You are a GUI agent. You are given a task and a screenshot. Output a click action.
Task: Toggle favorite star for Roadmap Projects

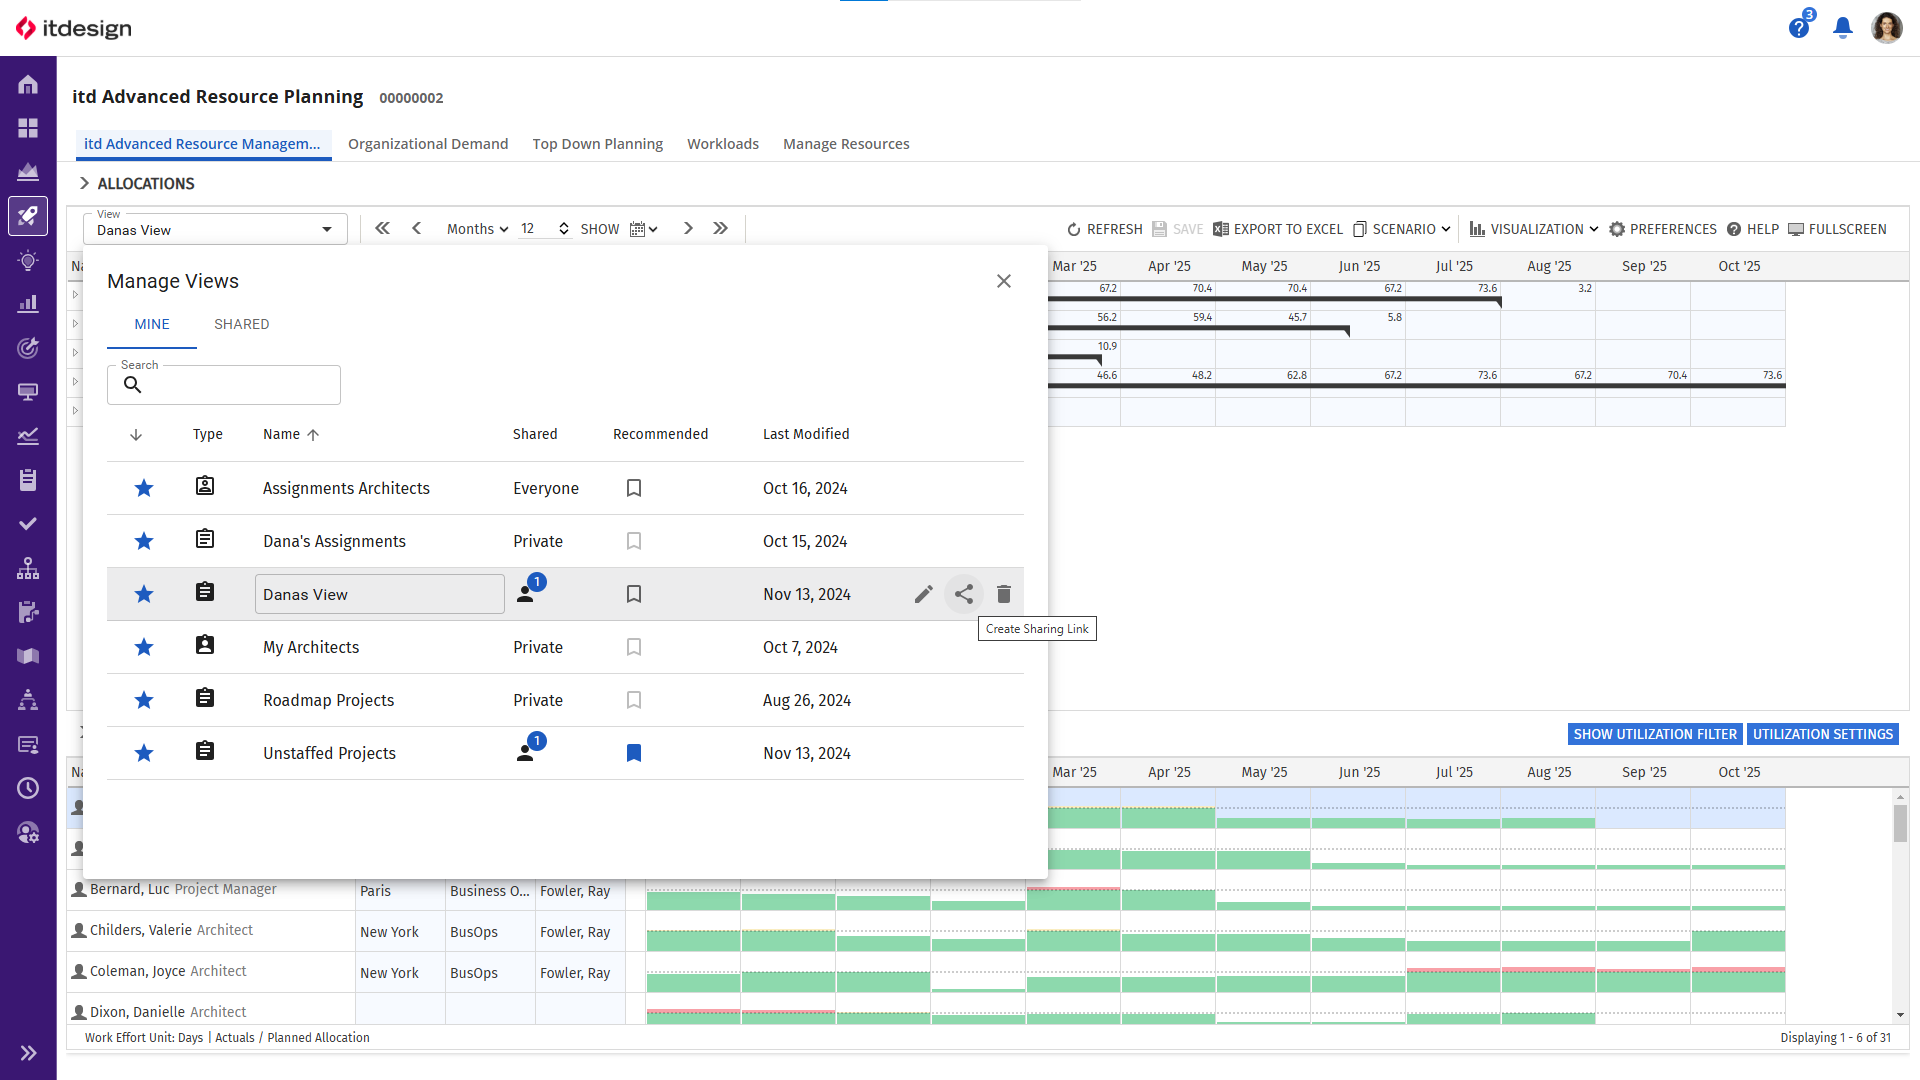[x=144, y=700]
